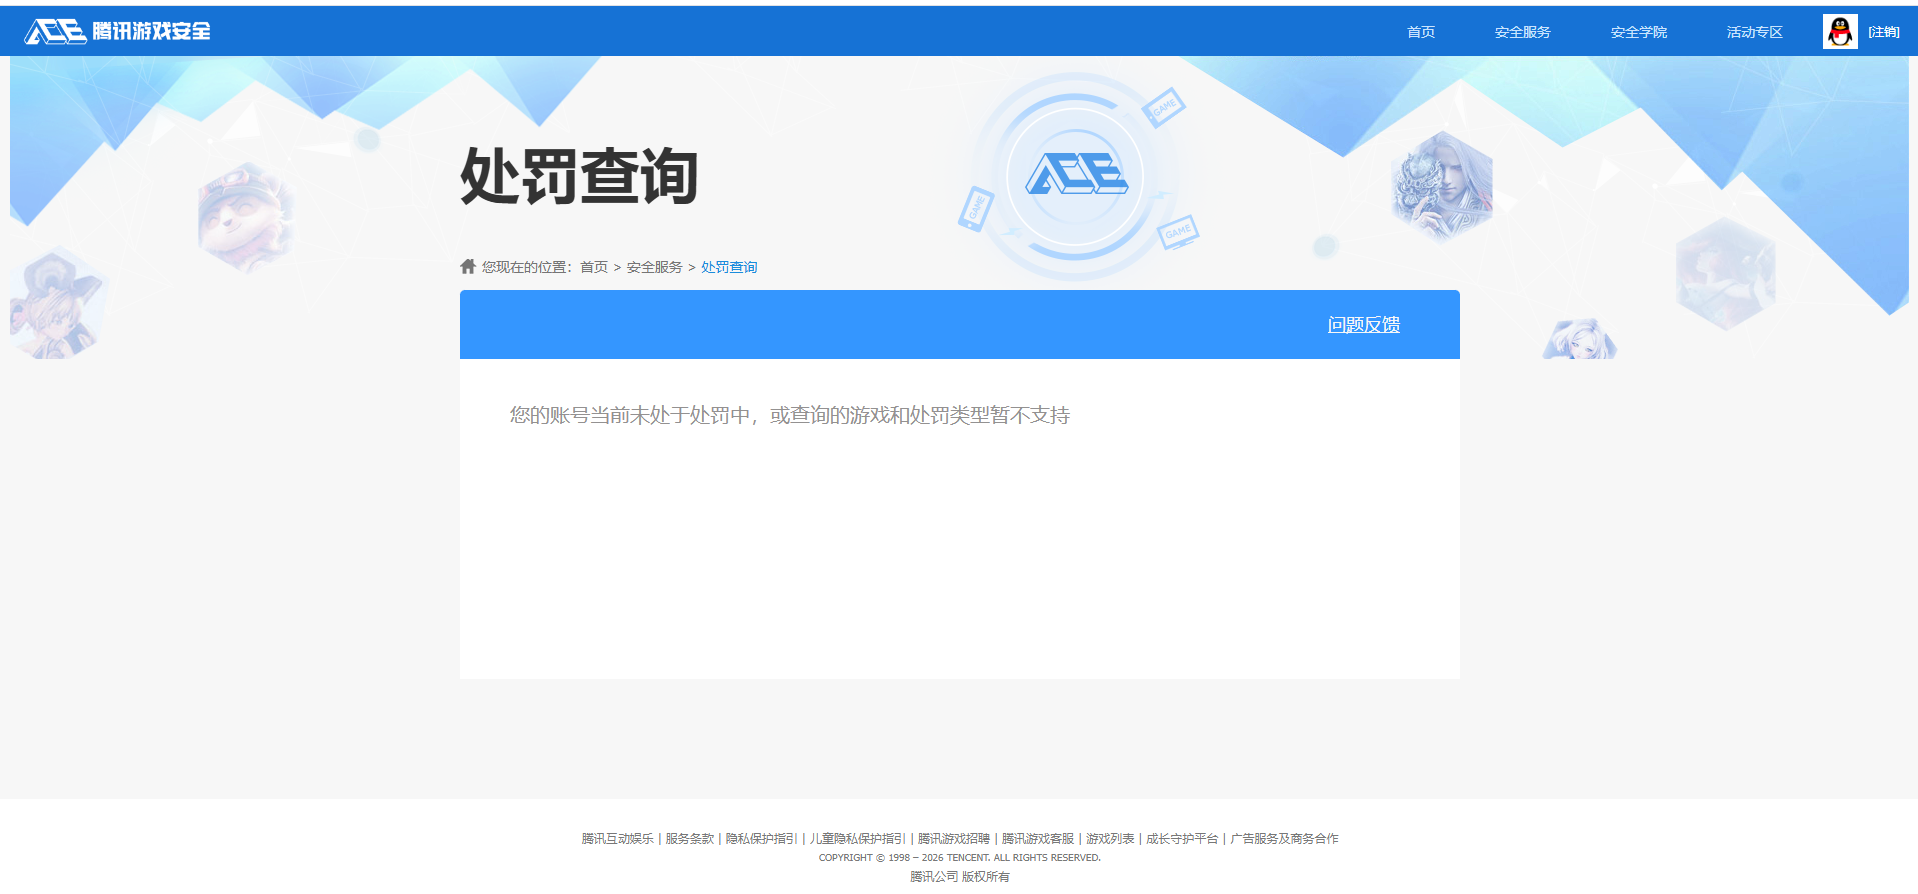The image size is (1918, 894).
Task: Open 游戏列表 footer link
Action: click(1110, 839)
